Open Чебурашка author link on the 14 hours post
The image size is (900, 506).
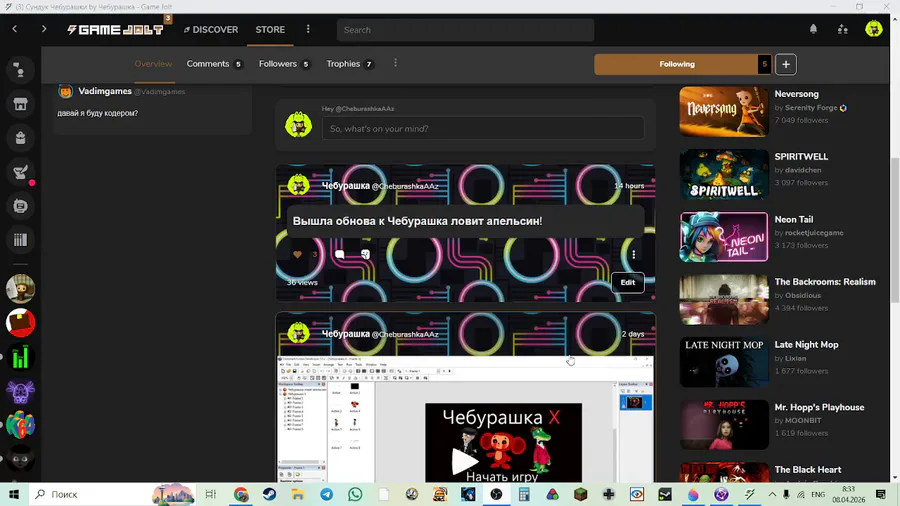(x=346, y=186)
